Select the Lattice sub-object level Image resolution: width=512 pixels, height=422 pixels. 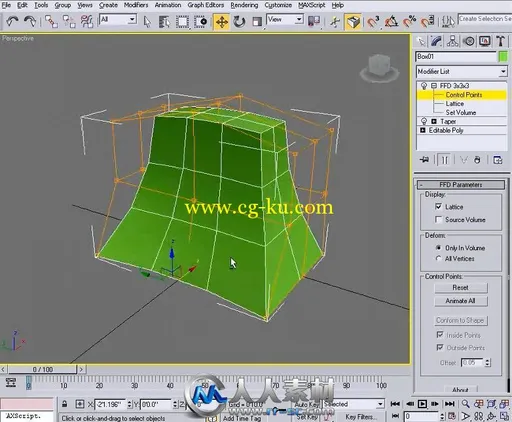(x=455, y=104)
